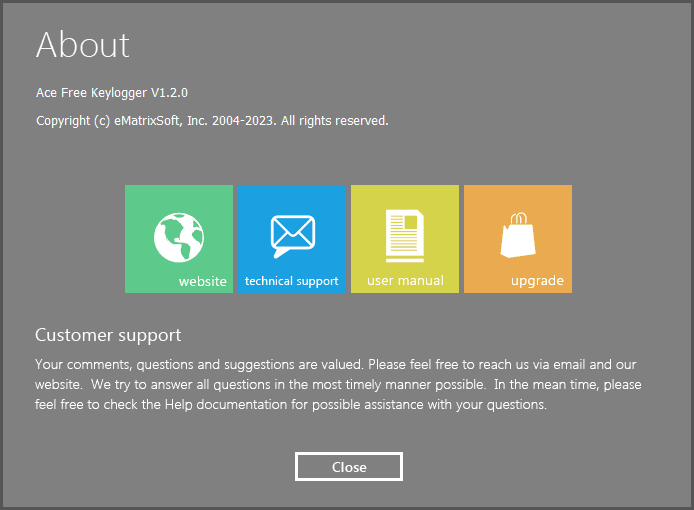Open the upgrade shopping bag tile

click(x=518, y=239)
